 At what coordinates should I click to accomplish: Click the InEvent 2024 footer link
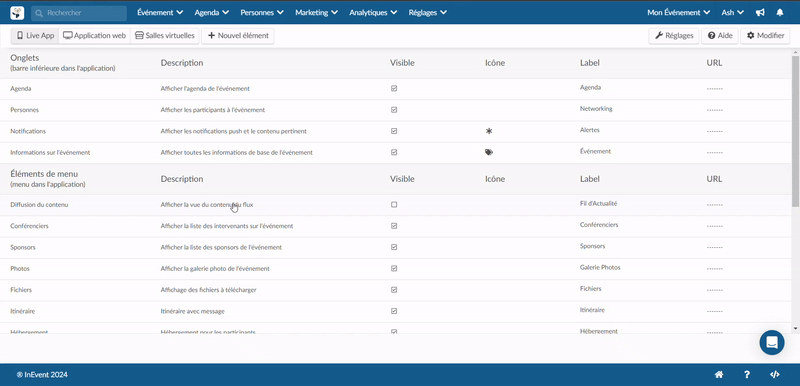tap(42, 375)
